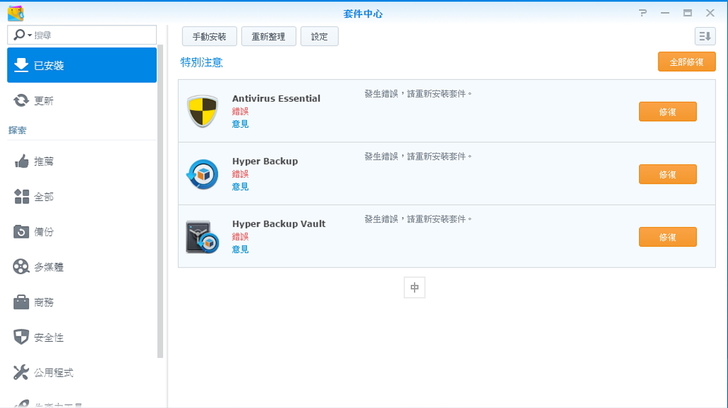
Task: Click the 錯誤 error status of Antivirus Essential
Action: (240, 111)
